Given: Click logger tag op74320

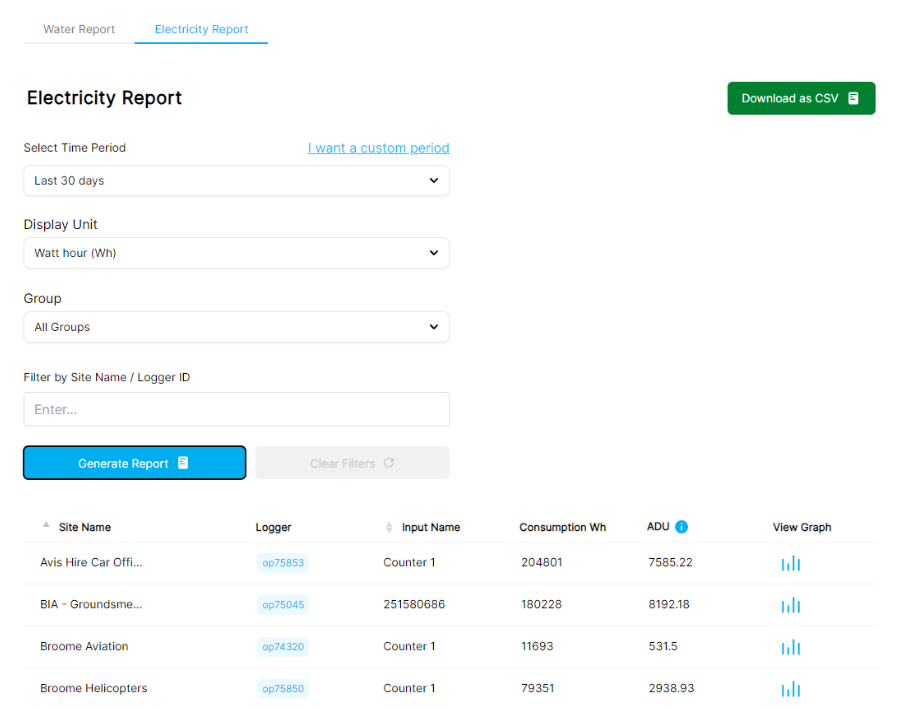Looking at the screenshot, I should 283,647.
